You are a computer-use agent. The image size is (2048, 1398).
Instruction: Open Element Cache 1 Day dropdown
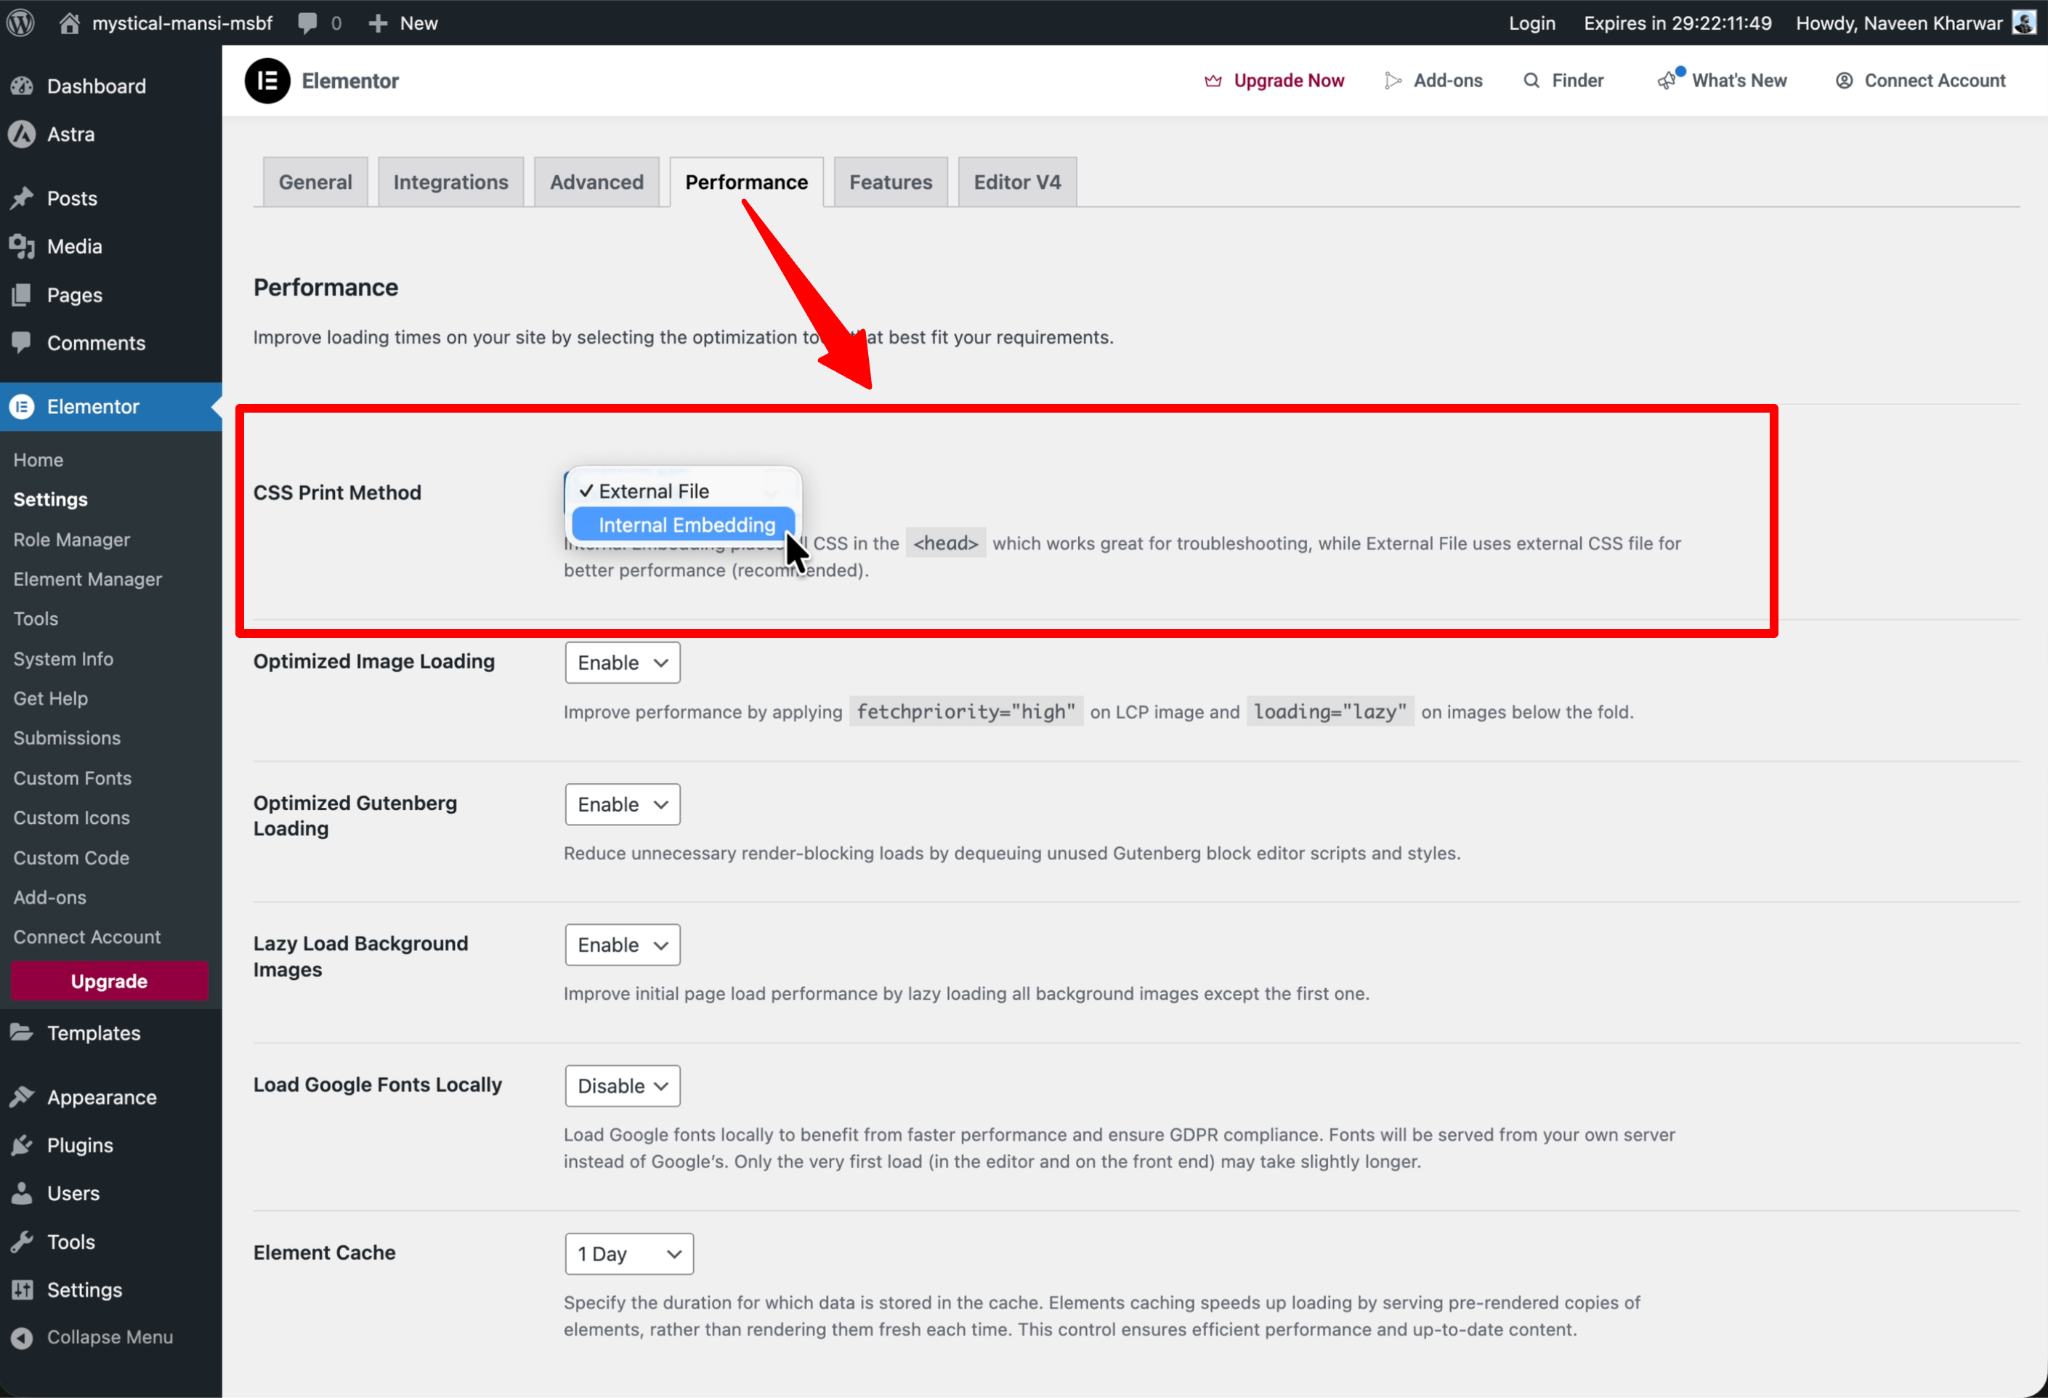629,1254
